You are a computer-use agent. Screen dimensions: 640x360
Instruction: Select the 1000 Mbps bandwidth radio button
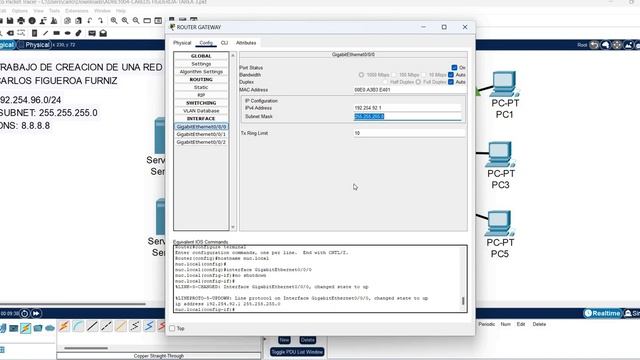[x=361, y=75]
